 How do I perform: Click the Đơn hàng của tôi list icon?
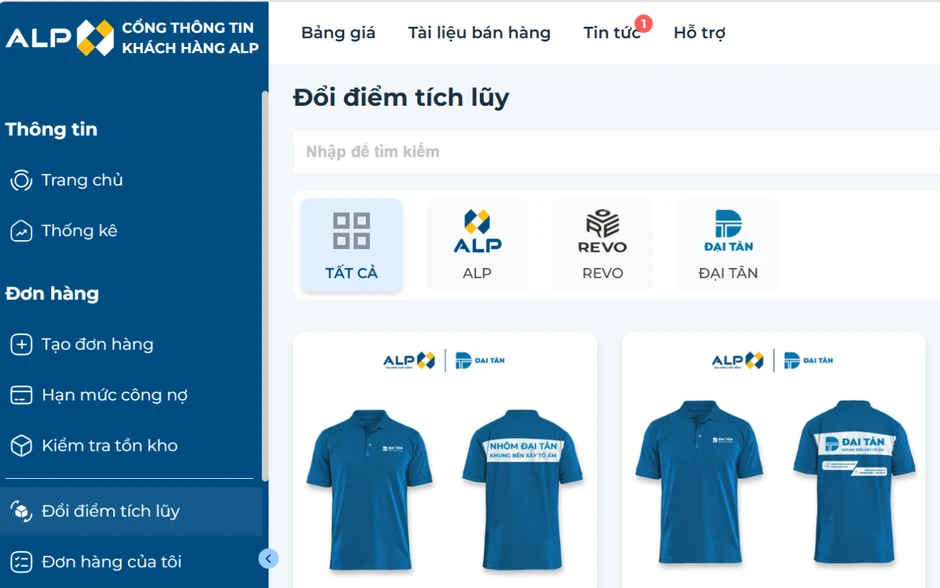21,562
